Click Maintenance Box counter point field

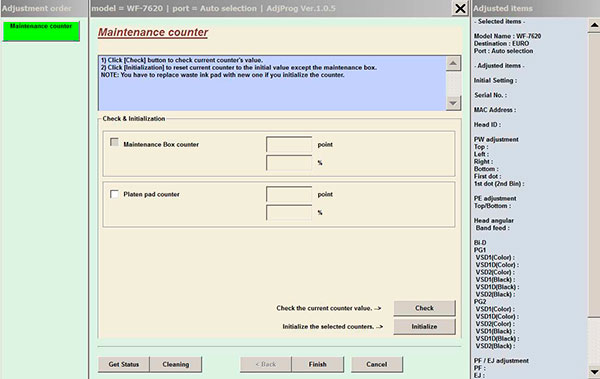coord(289,144)
